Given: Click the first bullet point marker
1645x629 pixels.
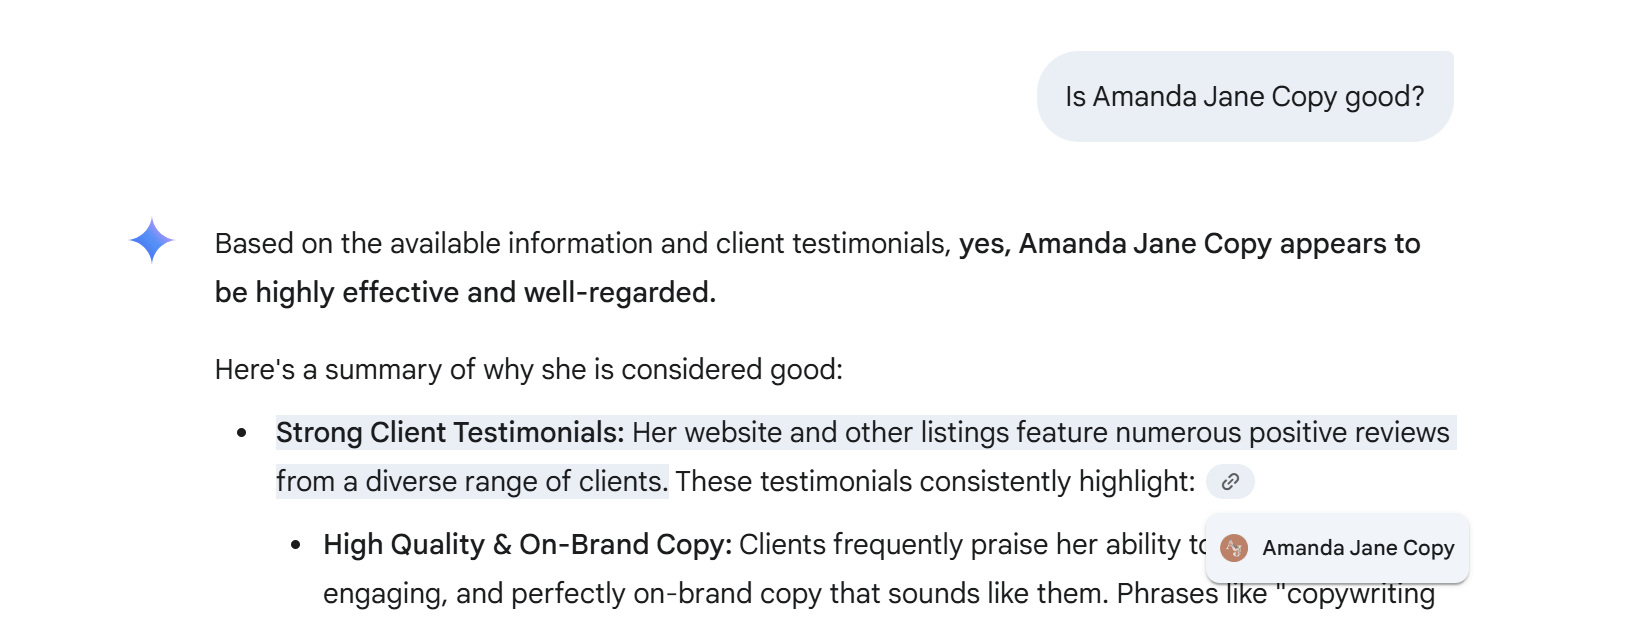Looking at the screenshot, I should (x=243, y=432).
